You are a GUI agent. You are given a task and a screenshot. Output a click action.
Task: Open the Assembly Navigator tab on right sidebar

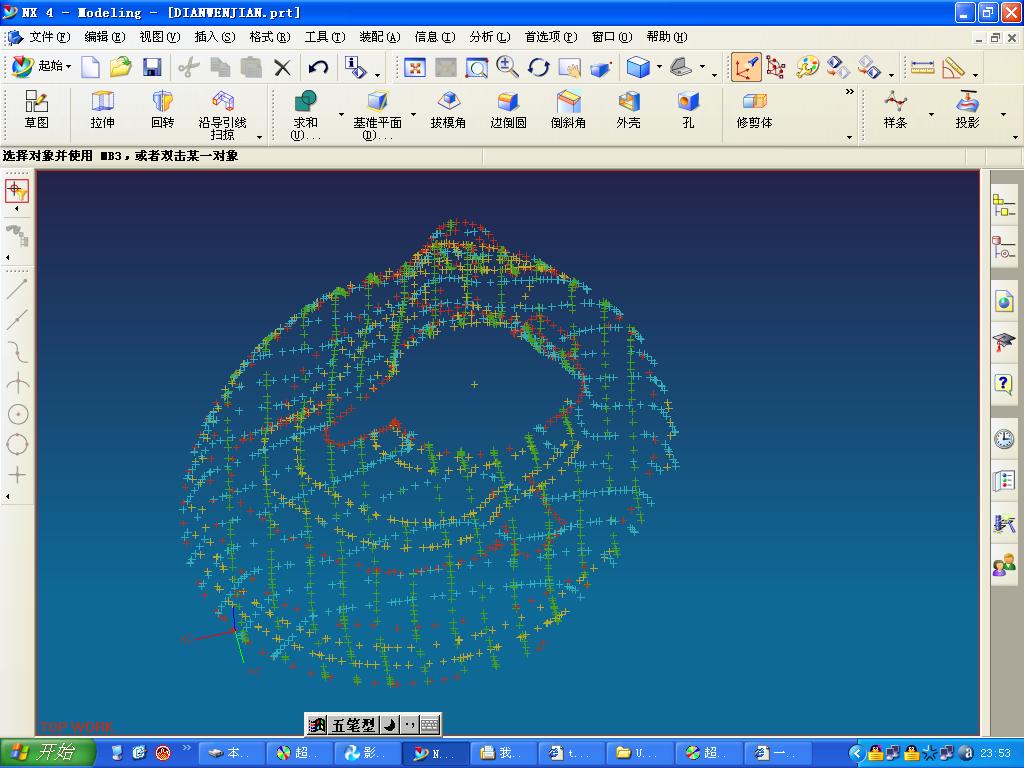point(1003,206)
